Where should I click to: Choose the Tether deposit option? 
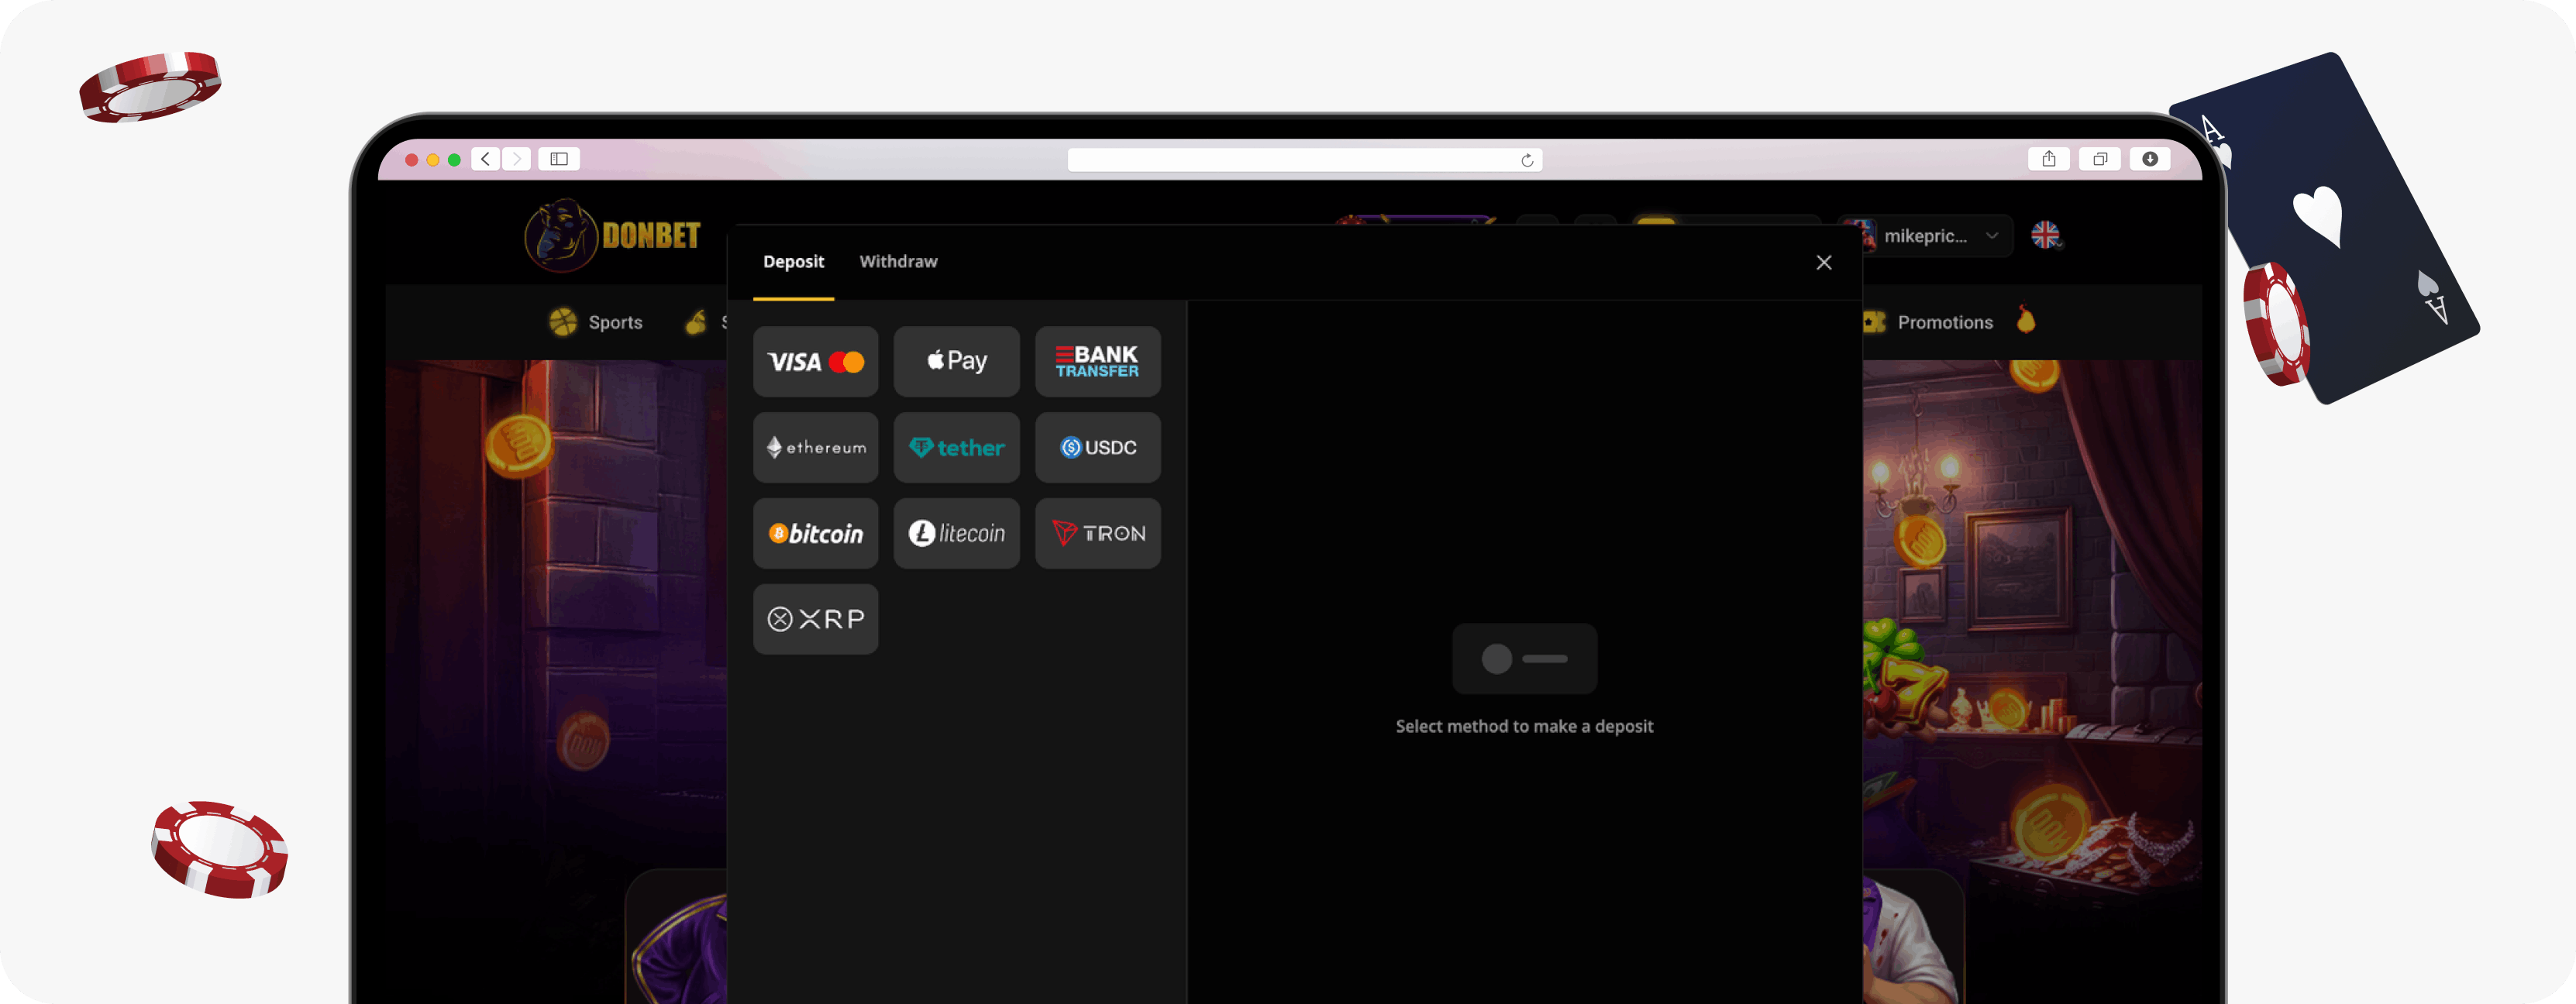(x=956, y=447)
